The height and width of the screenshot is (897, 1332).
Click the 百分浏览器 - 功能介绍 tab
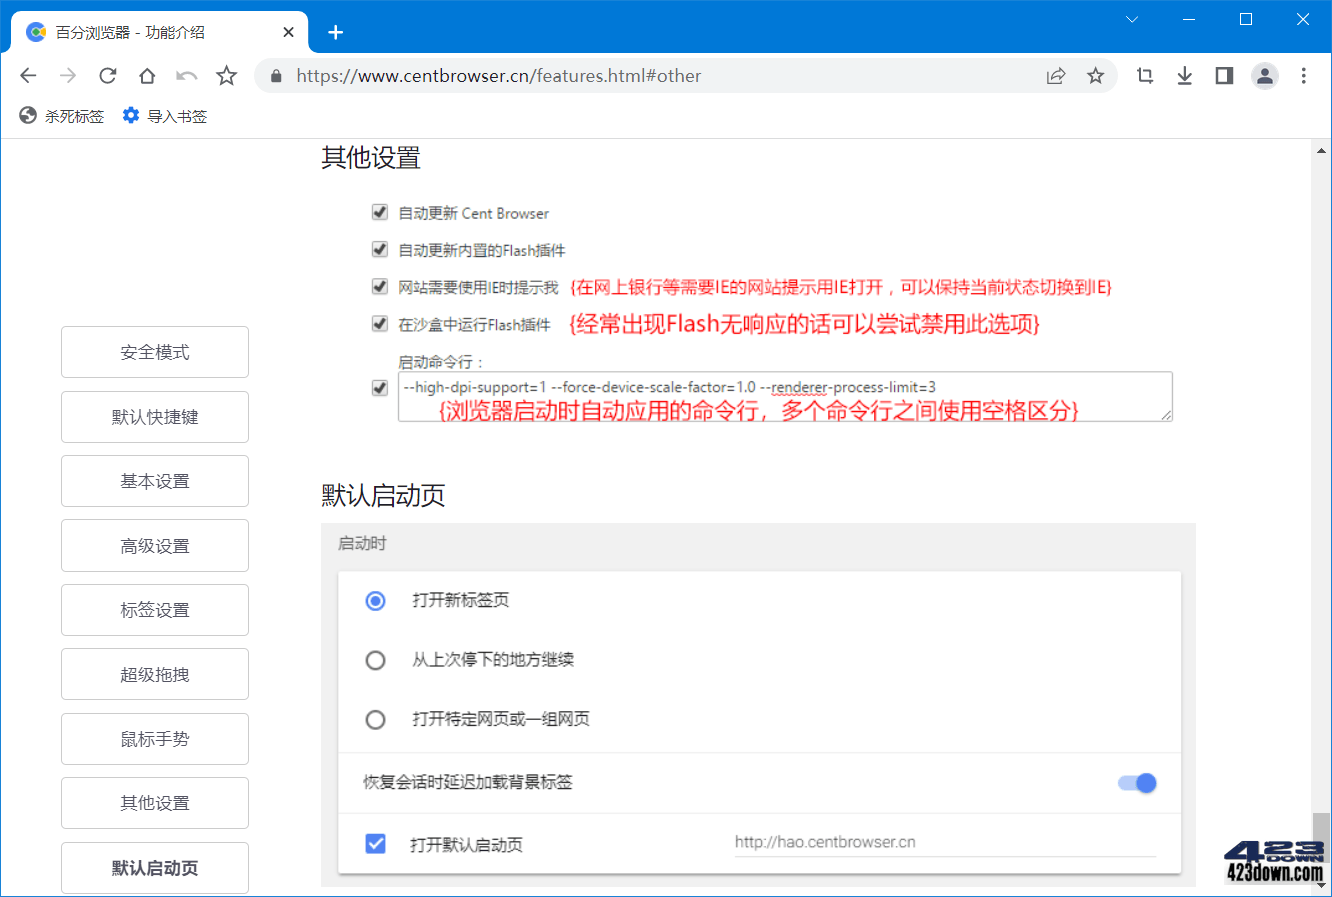pyautogui.click(x=150, y=31)
